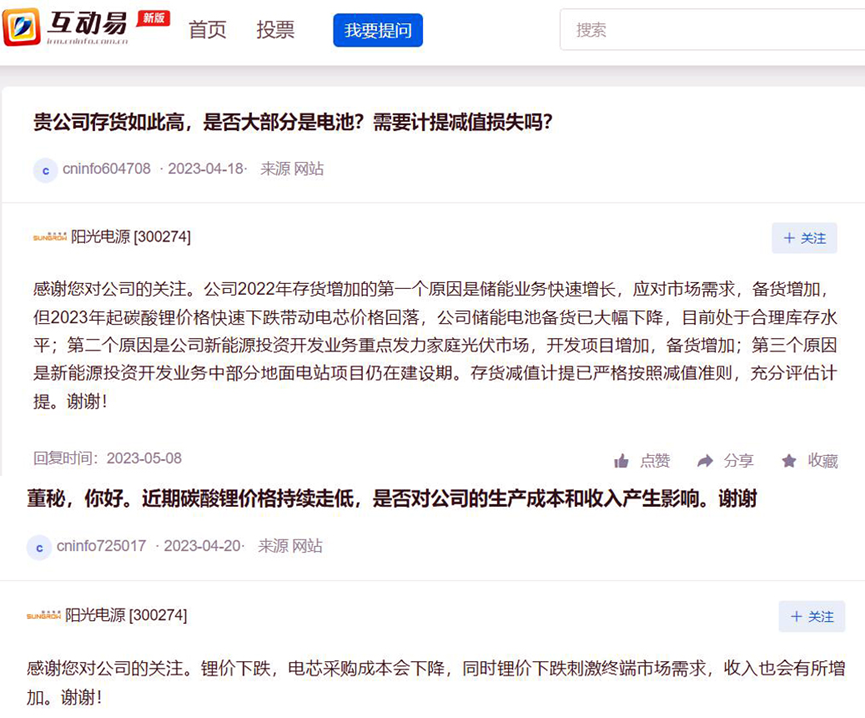865x718 pixels.
Task: Follow 阳光电源 via first 关注 button
Action: (x=804, y=238)
